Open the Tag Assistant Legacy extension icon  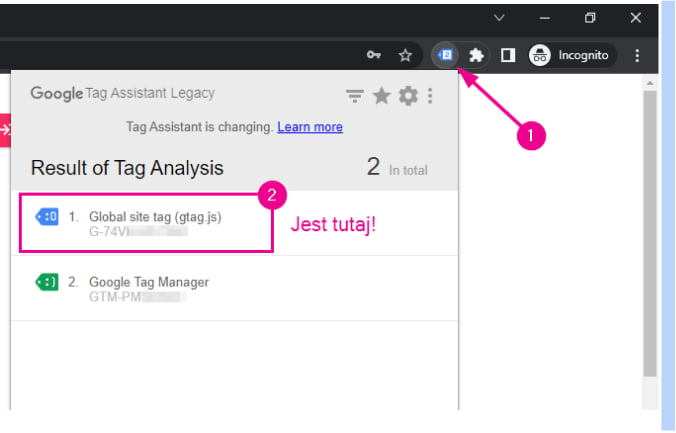click(x=445, y=55)
